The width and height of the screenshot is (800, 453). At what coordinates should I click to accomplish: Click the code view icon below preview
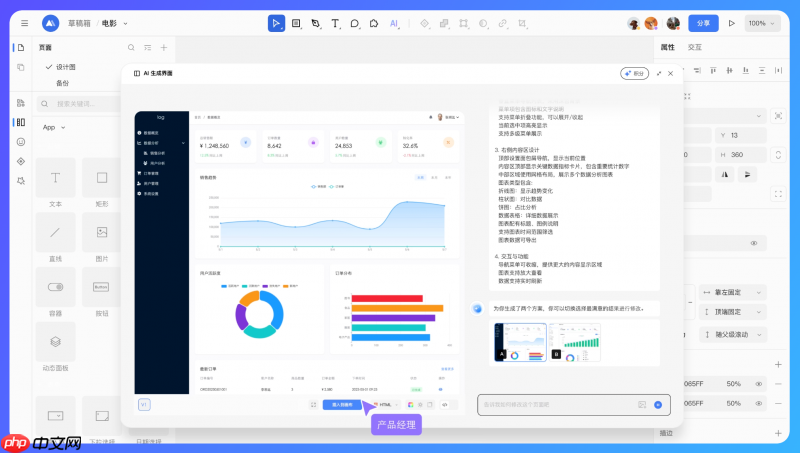[x=445, y=405]
